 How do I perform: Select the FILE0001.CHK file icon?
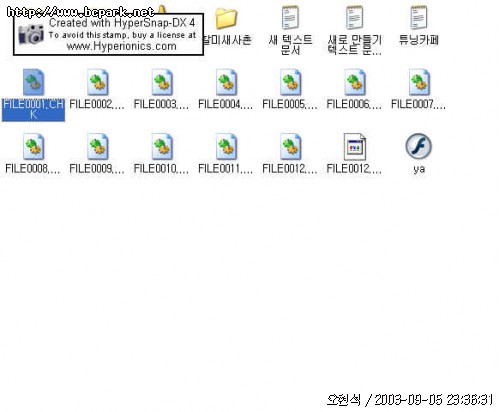pyautogui.click(x=33, y=82)
